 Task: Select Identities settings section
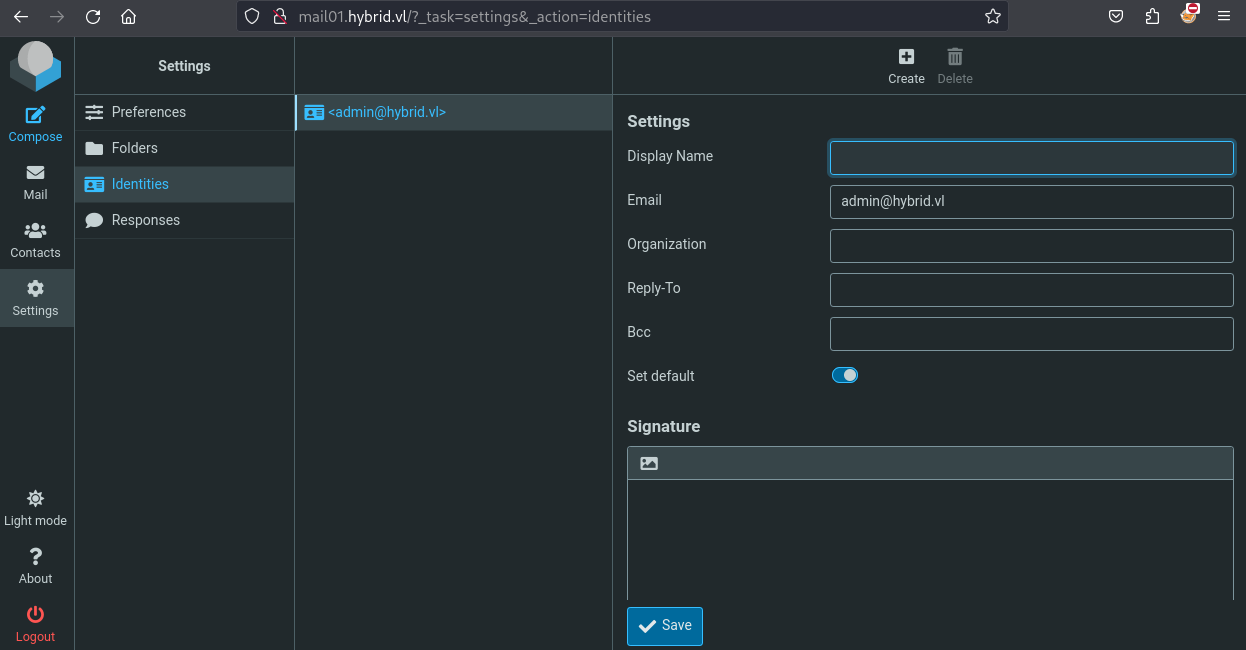click(x=185, y=184)
